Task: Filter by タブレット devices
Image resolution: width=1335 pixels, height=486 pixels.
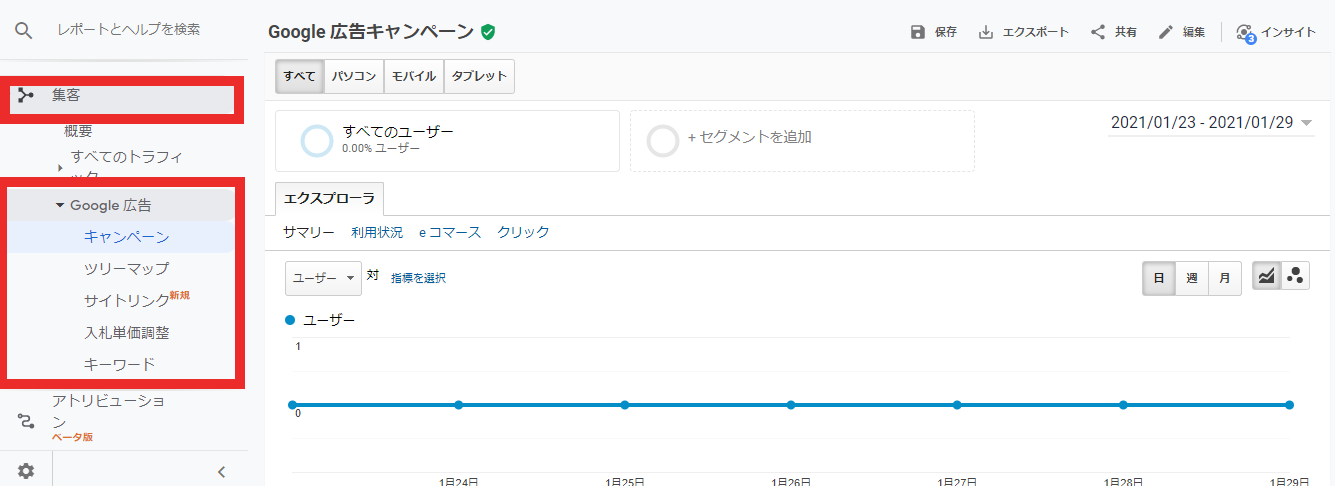Action: 479,76
